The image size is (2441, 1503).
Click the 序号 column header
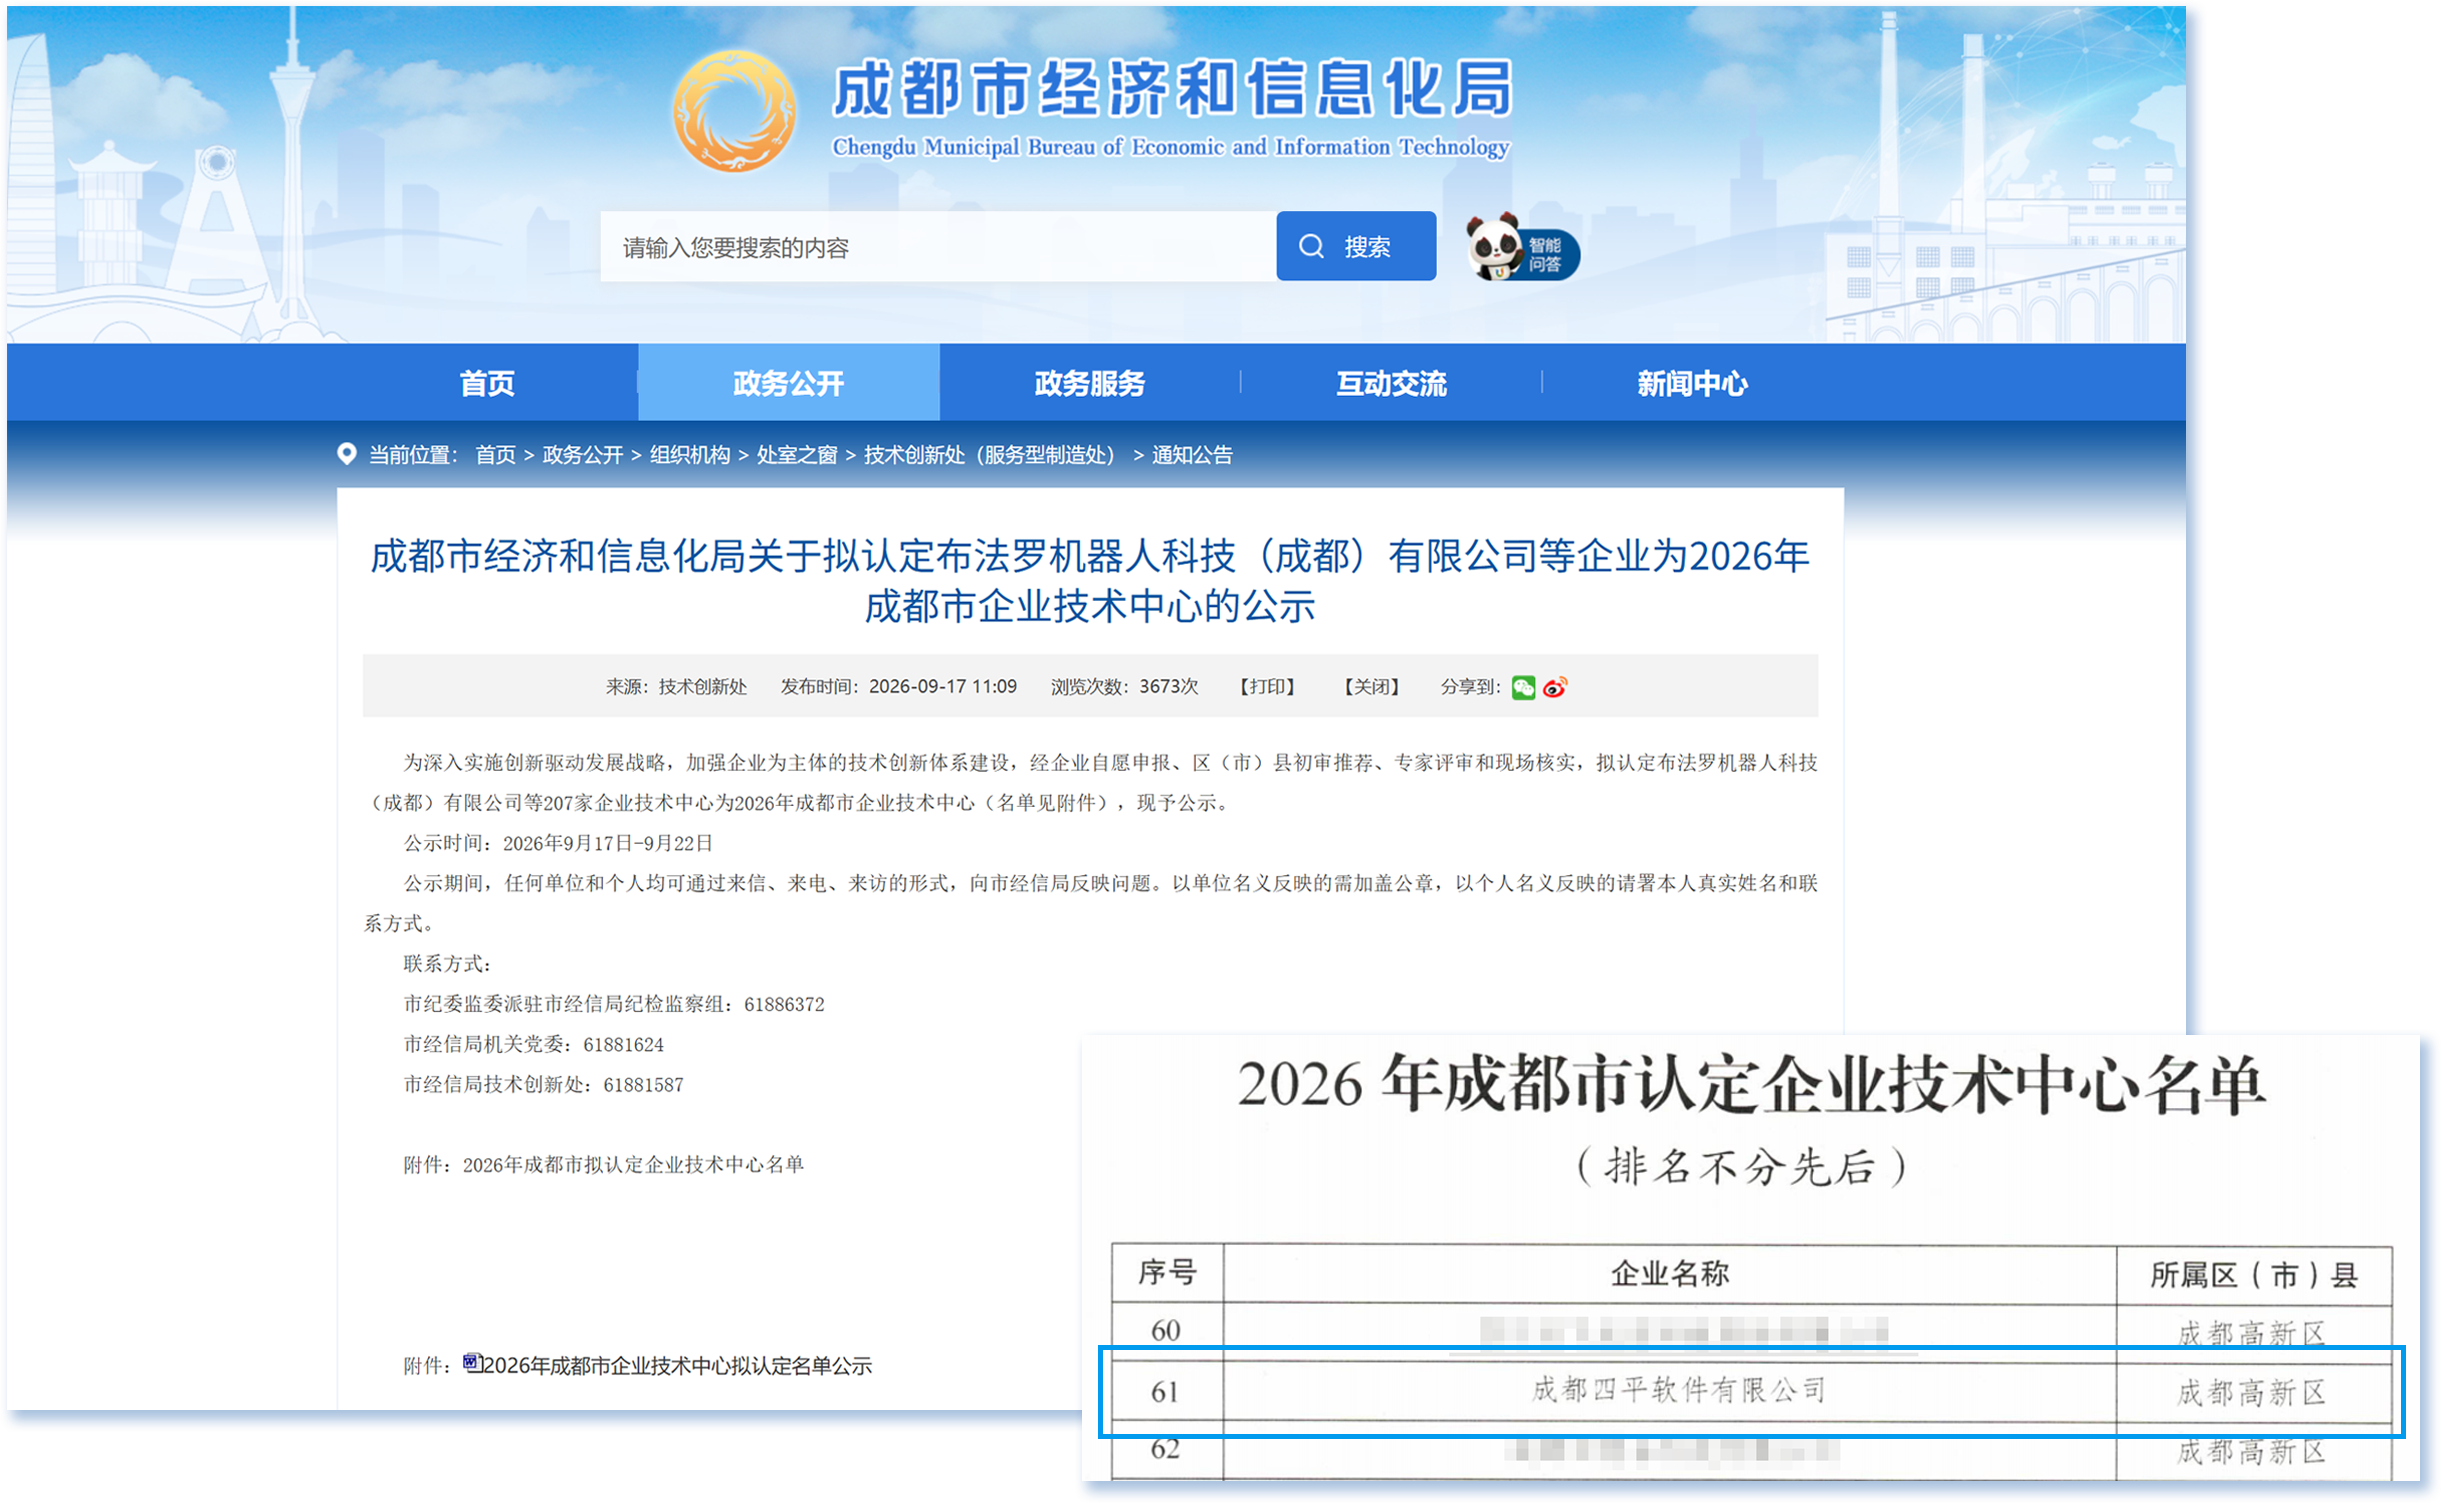(1167, 1272)
